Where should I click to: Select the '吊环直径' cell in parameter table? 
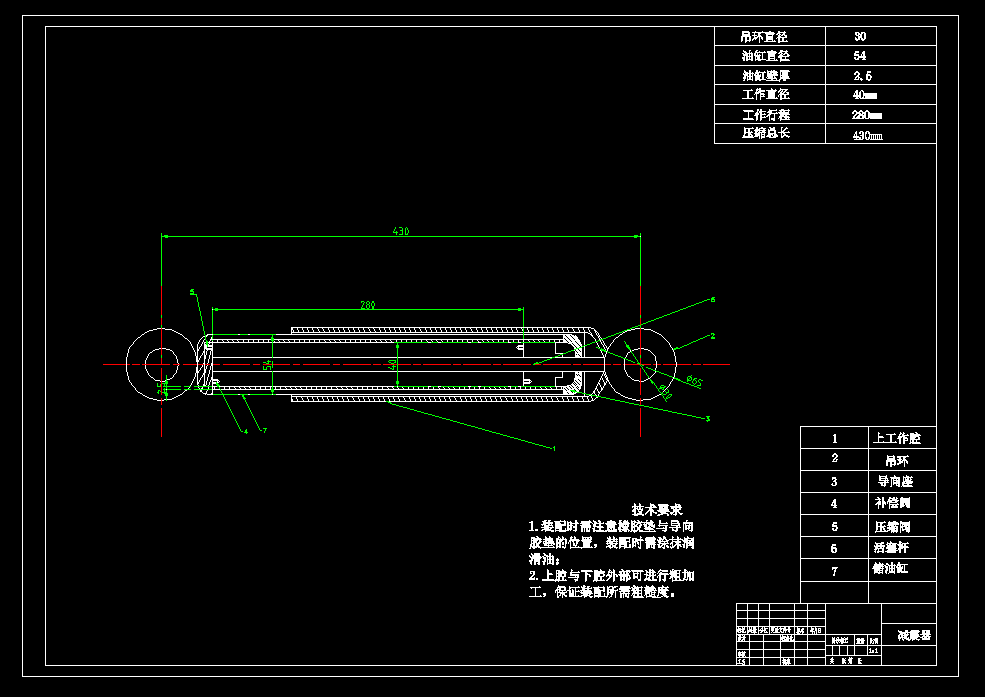(770, 36)
